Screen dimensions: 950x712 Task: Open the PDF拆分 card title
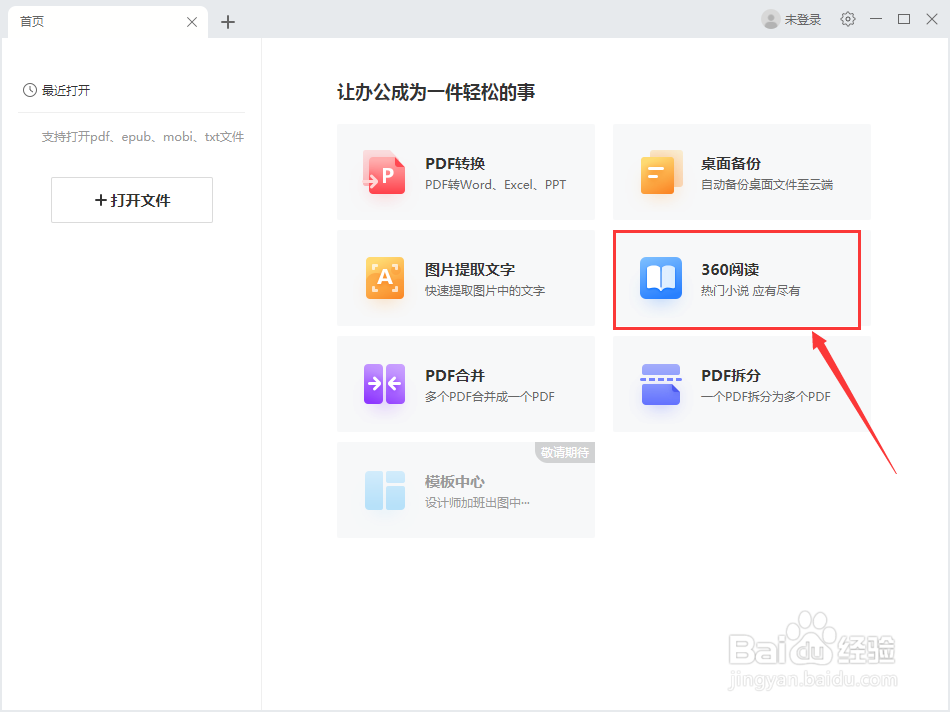click(x=731, y=376)
